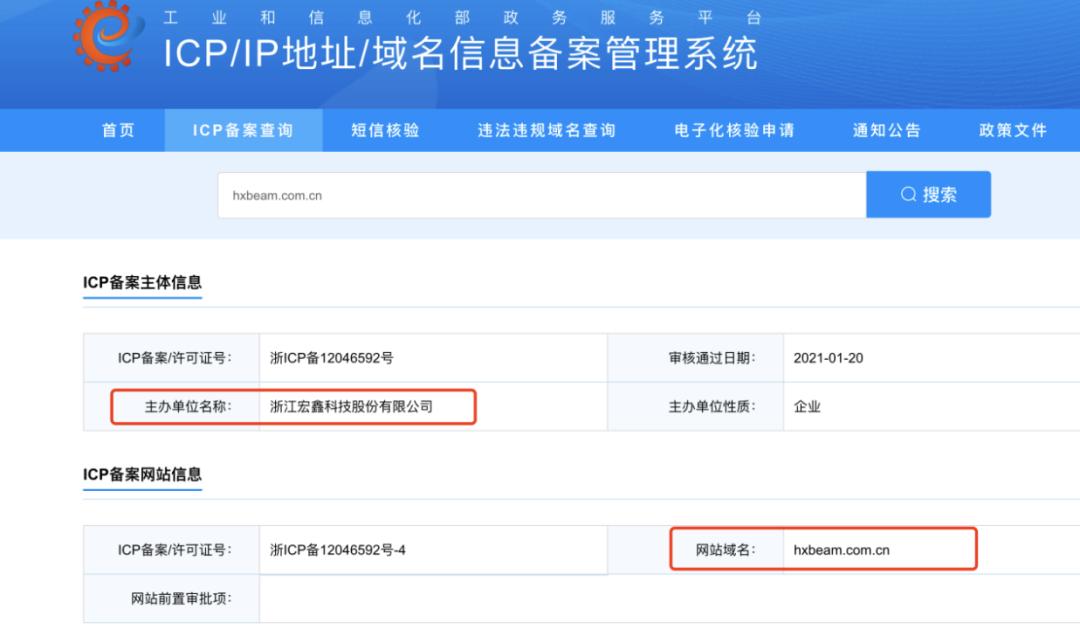1080x629 pixels.
Task: Click website license 浙ICP备12046592号-4
Action: click(x=335, y=548)
